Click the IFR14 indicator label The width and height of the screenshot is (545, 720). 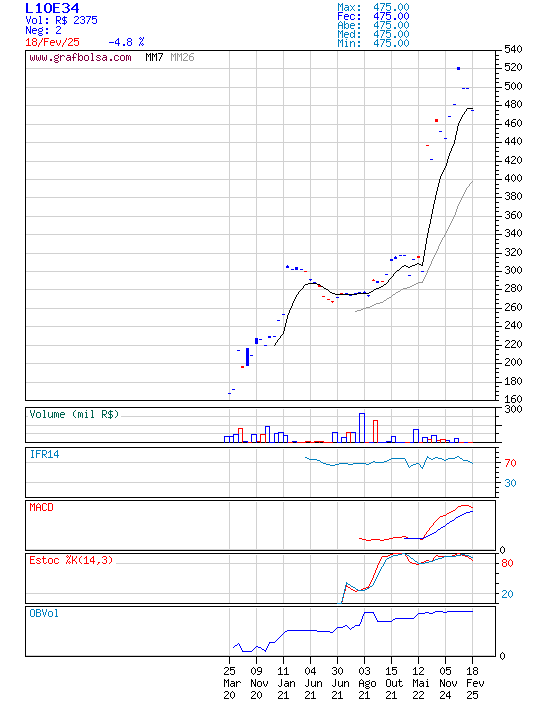pyautogui.click(x=45, y=454)
